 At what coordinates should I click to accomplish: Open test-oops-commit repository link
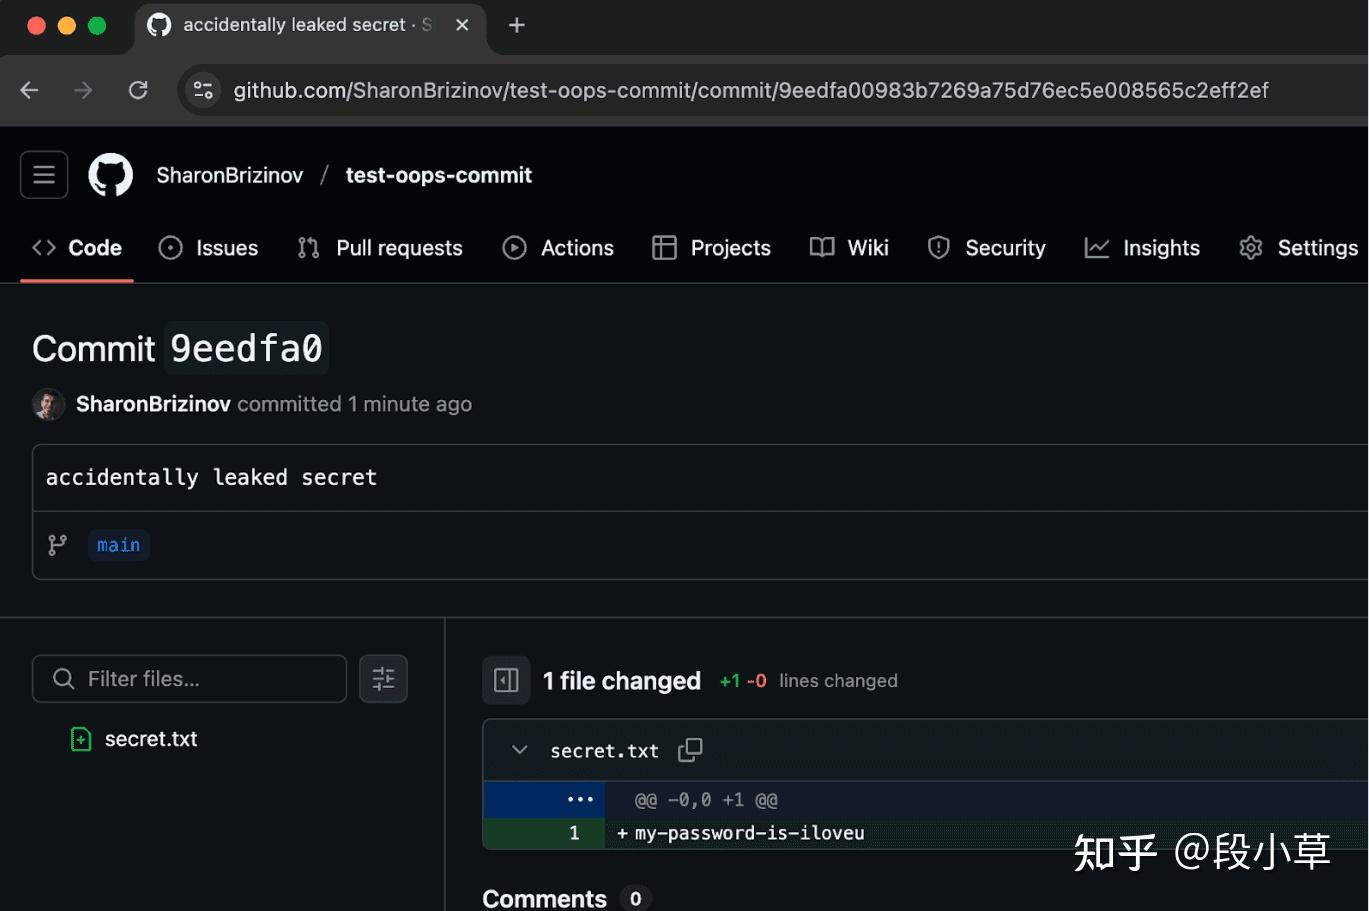[x=438, y=175]
